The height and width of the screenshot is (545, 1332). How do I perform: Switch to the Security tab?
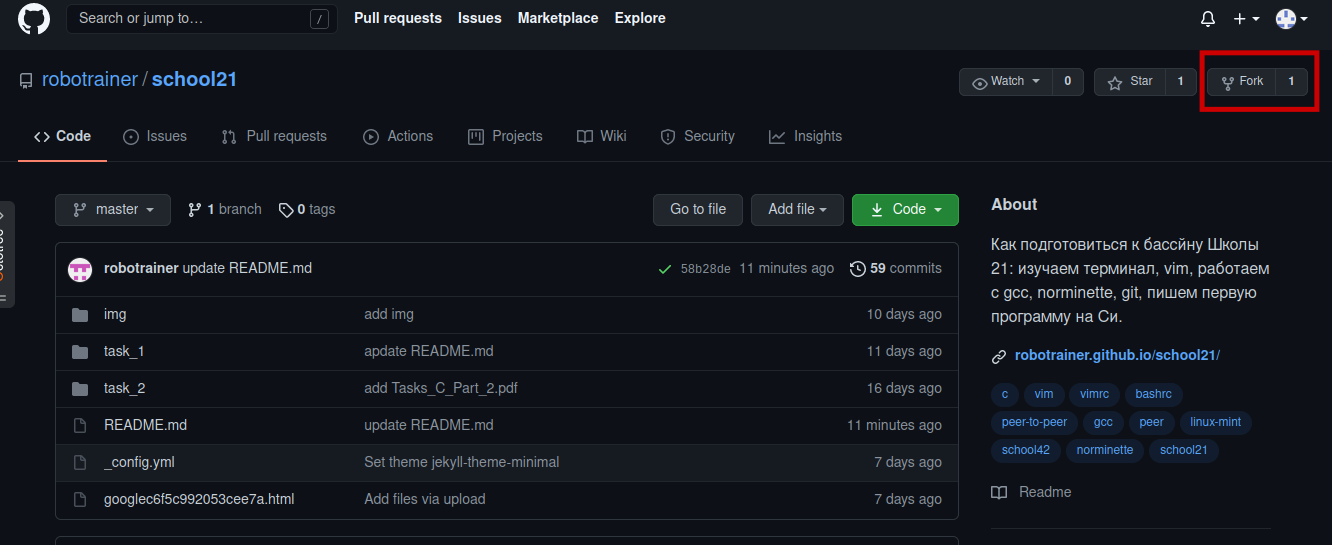[x=698, y=136]
